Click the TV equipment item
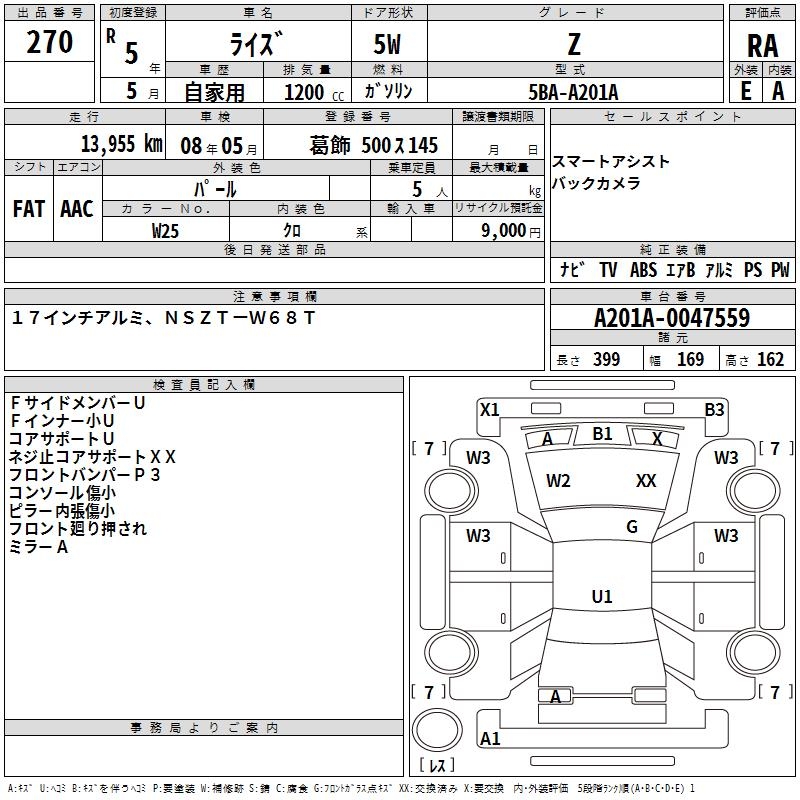The width and height of the screenshot is (800, 800). pos(608,270)
